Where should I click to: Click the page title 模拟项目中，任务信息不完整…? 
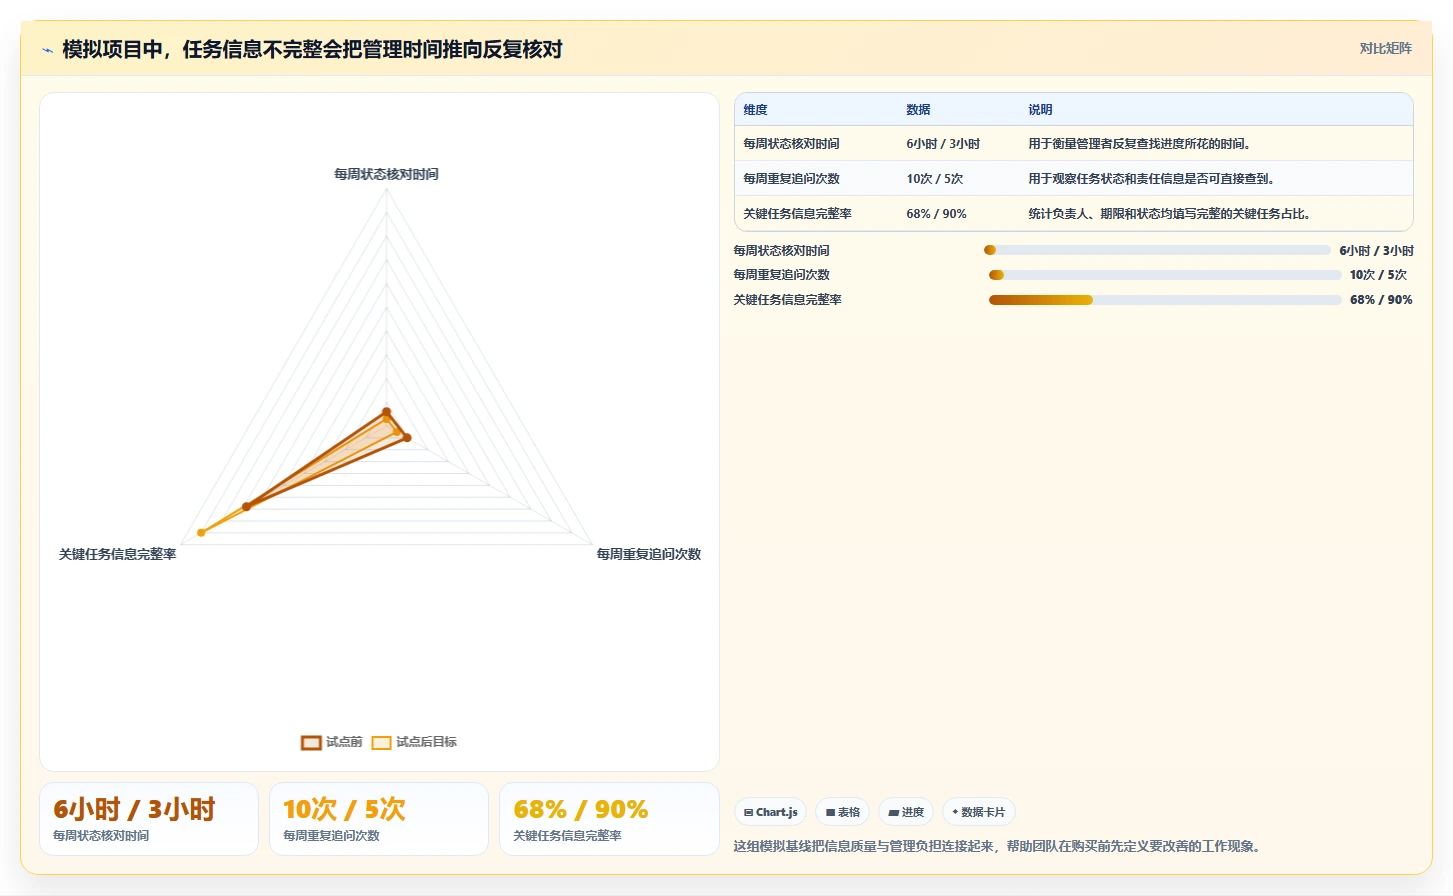pos(312,50)
